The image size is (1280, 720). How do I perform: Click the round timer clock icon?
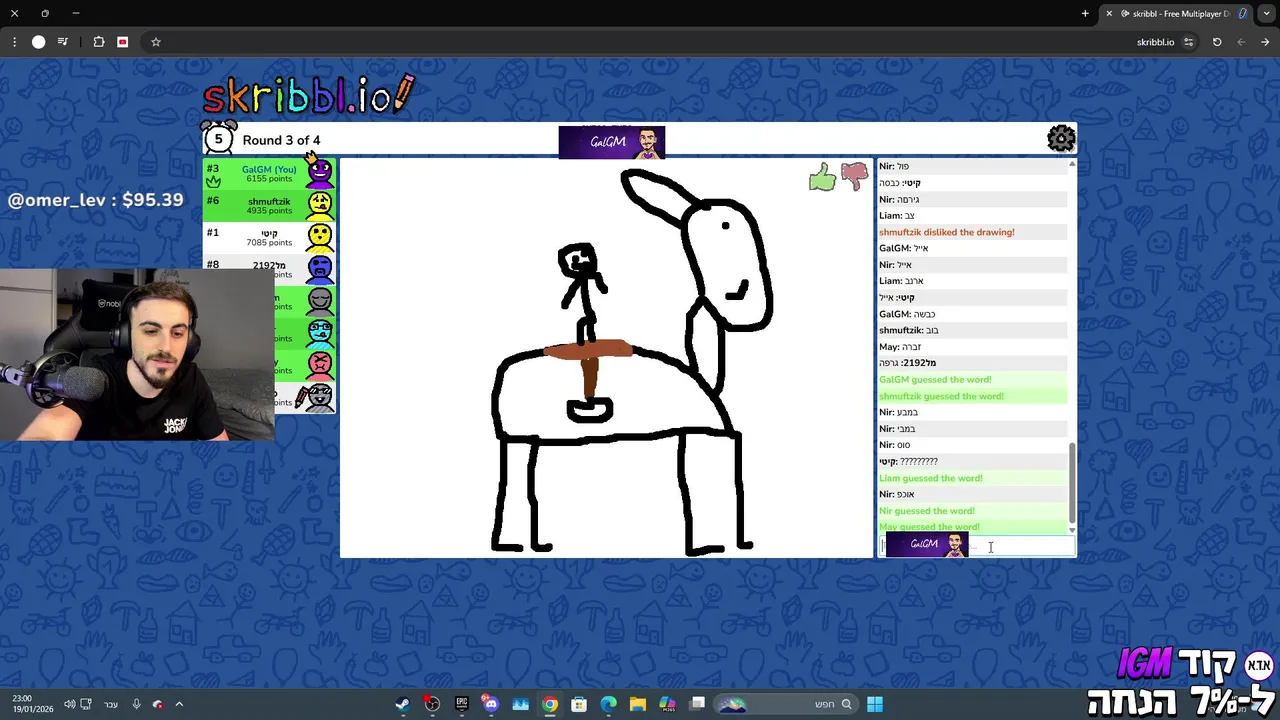218,138
